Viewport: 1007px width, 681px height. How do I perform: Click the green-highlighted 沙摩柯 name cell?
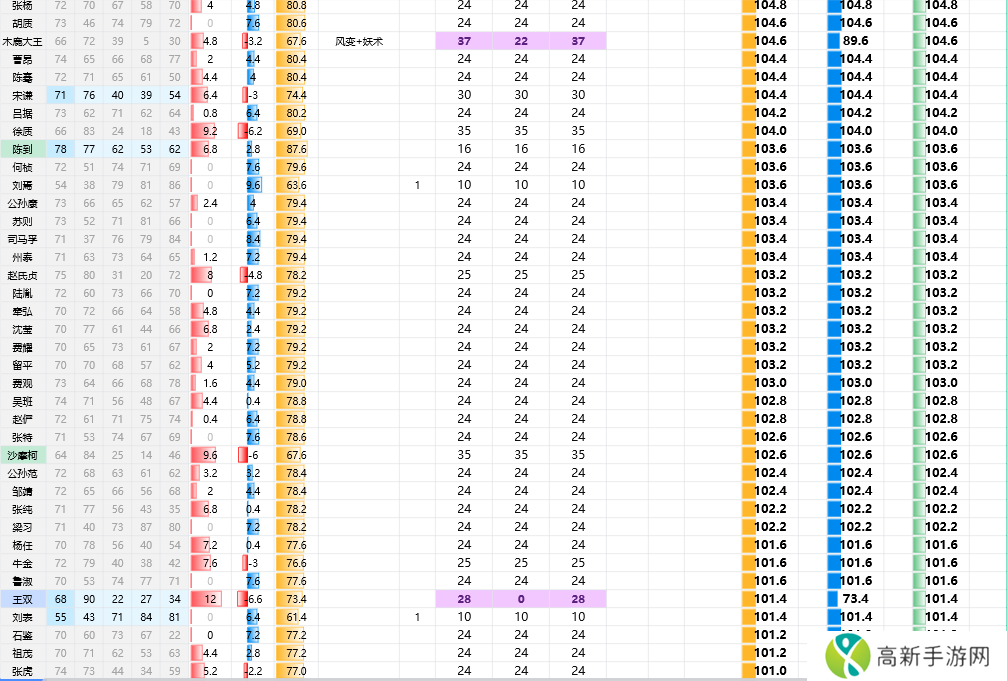click(22, 455)
